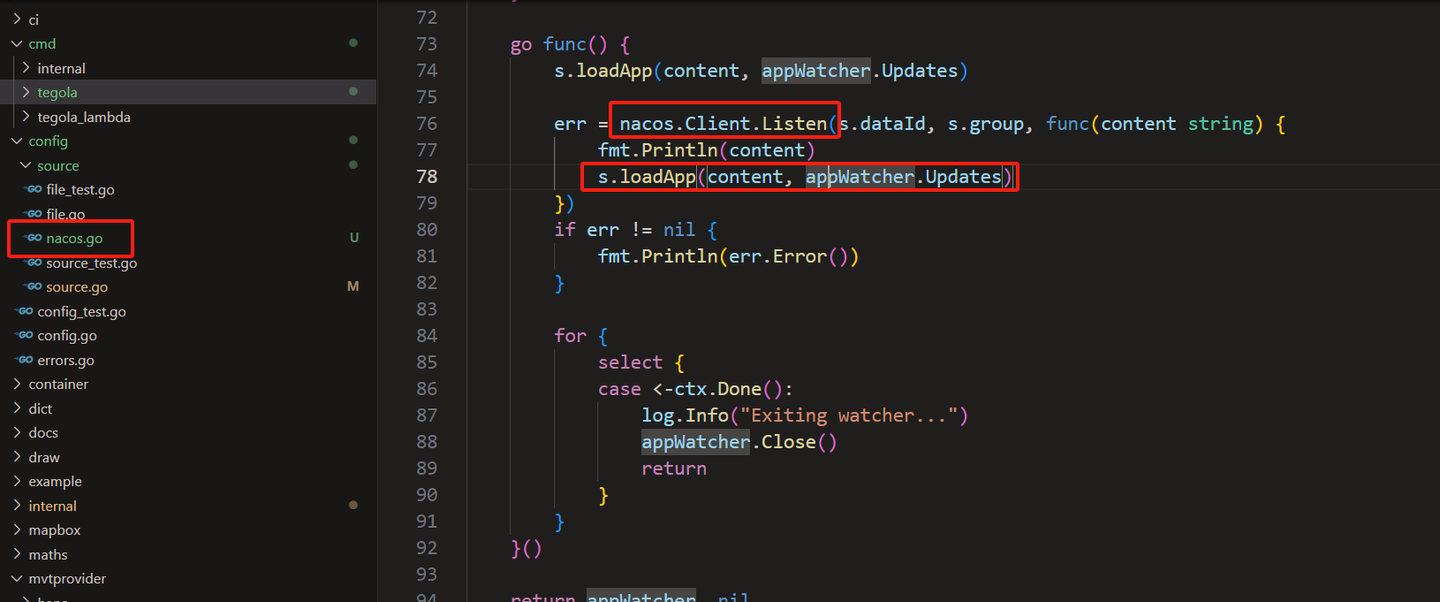Screen dimensions: 1440x602
Task: Click the modified dot next to cmd
Action: [x=353, y=44]
